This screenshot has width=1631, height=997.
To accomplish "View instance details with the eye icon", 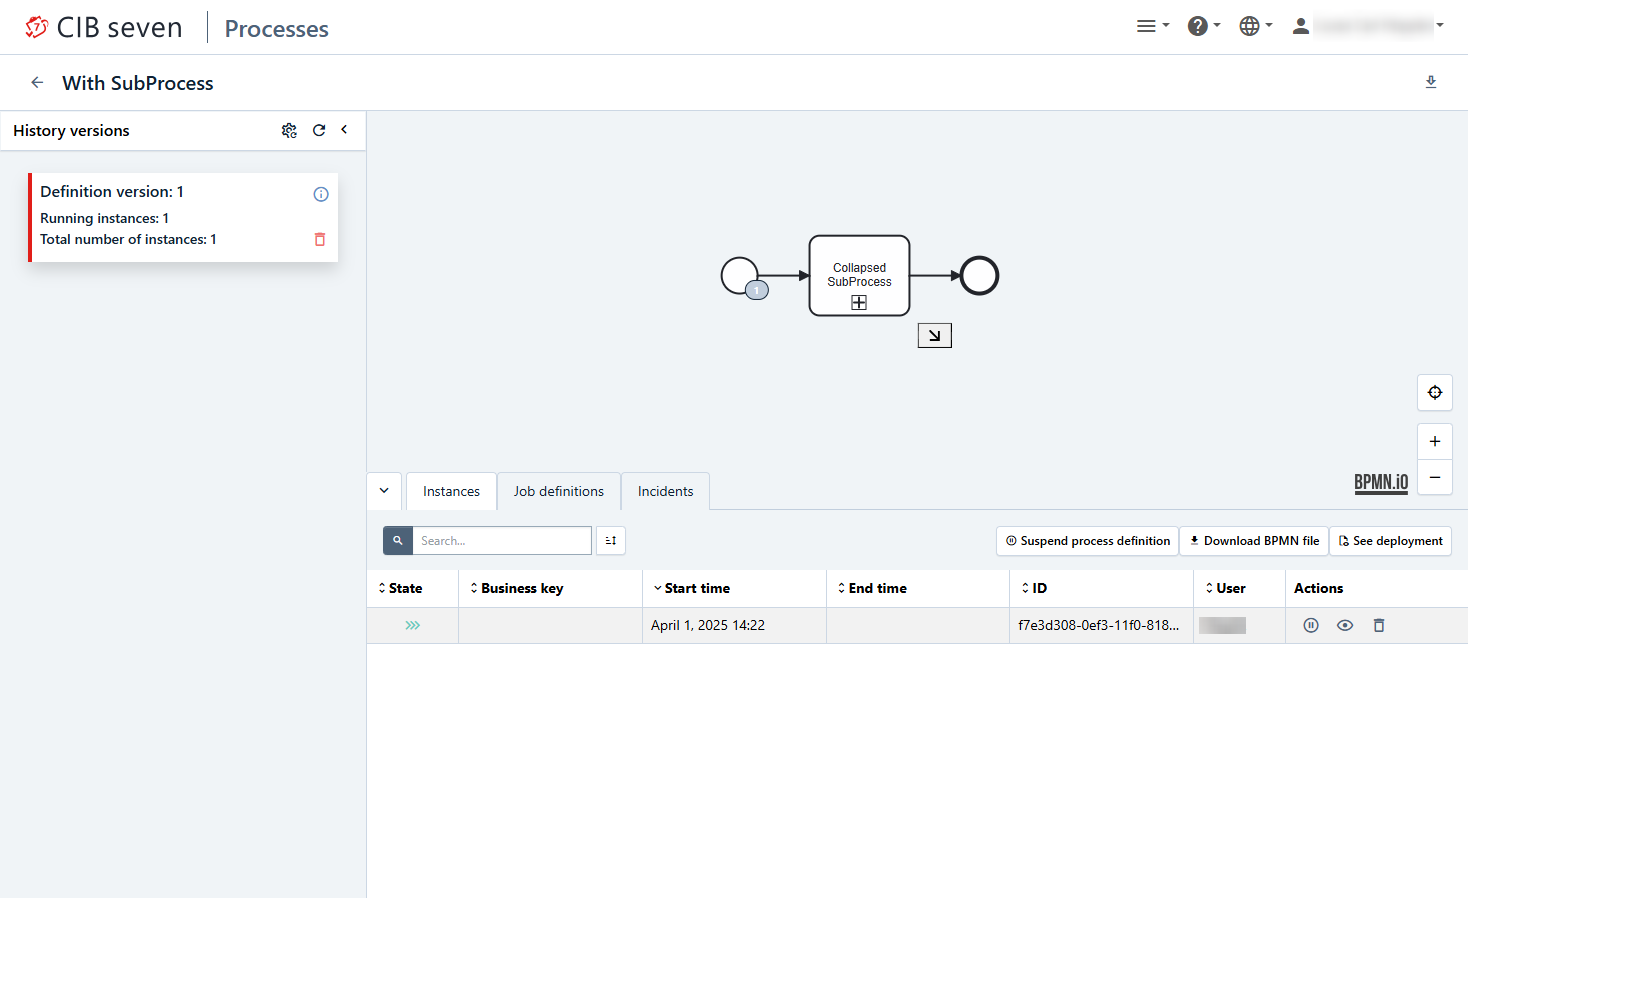I will 1345,626.
